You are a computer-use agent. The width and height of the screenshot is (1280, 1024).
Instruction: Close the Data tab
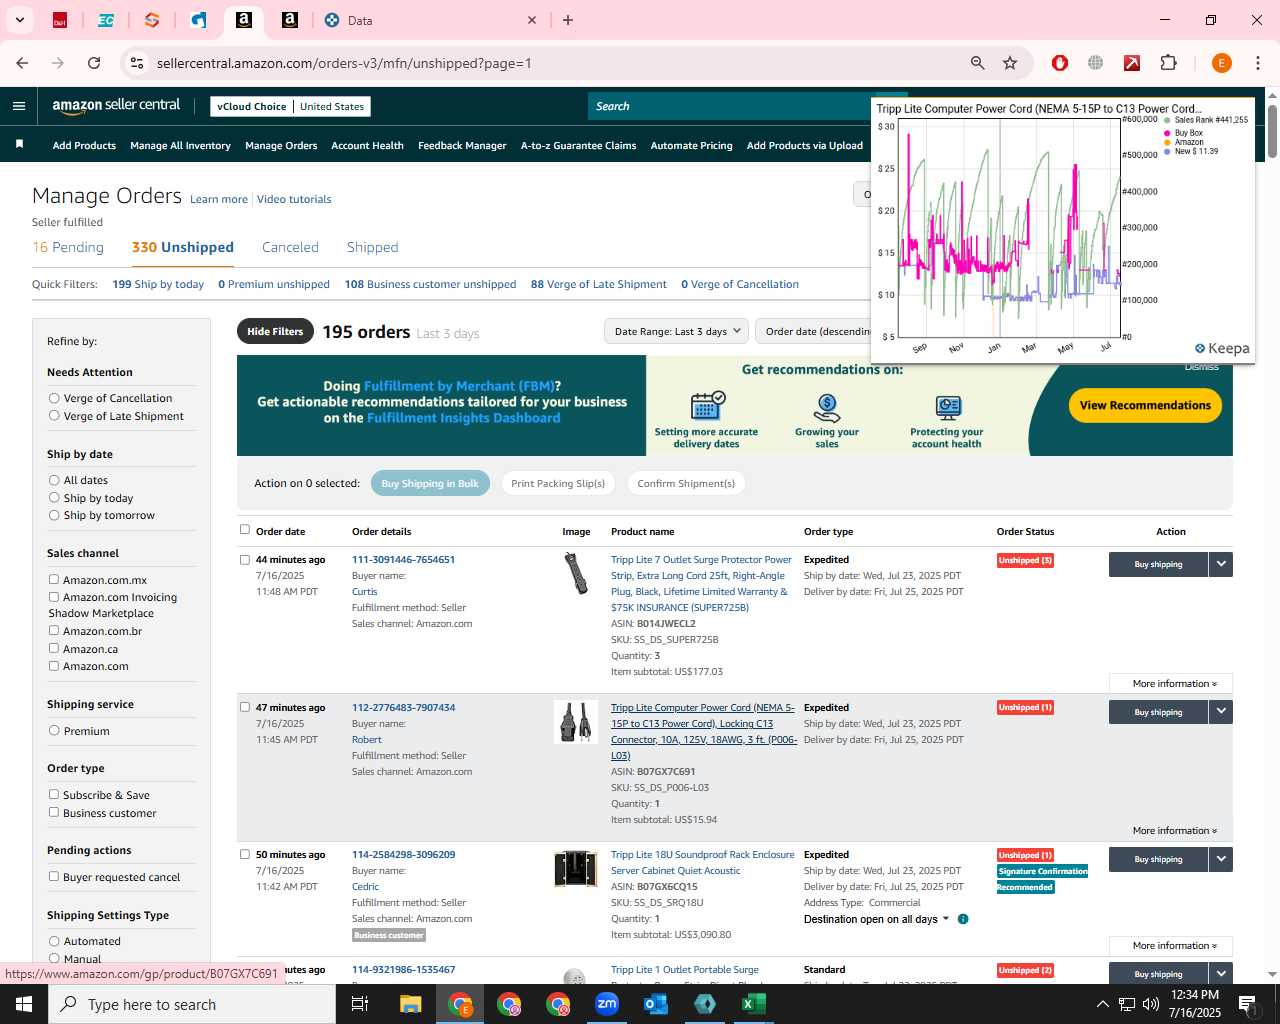(532, 20)
